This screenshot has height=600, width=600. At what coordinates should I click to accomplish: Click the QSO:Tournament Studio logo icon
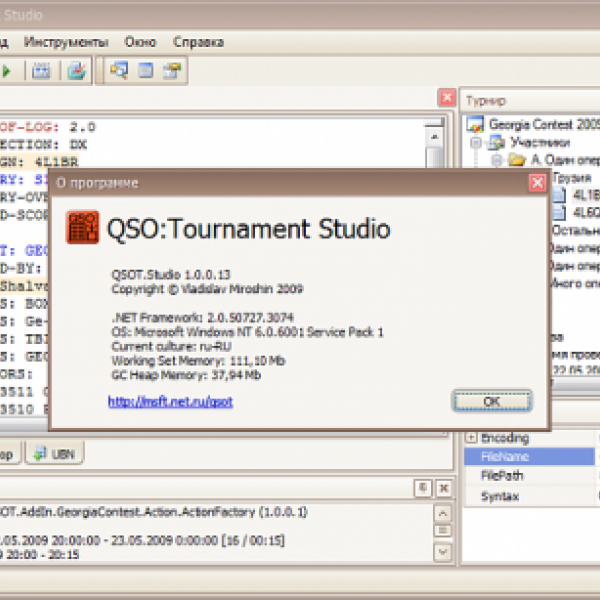[82, 227]
